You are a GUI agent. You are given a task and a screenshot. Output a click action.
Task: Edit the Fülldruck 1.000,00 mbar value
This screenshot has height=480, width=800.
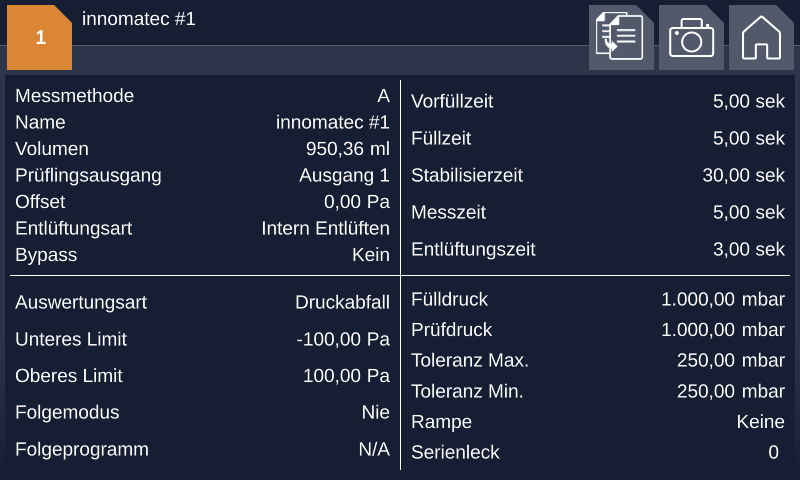tap(722, 299)
